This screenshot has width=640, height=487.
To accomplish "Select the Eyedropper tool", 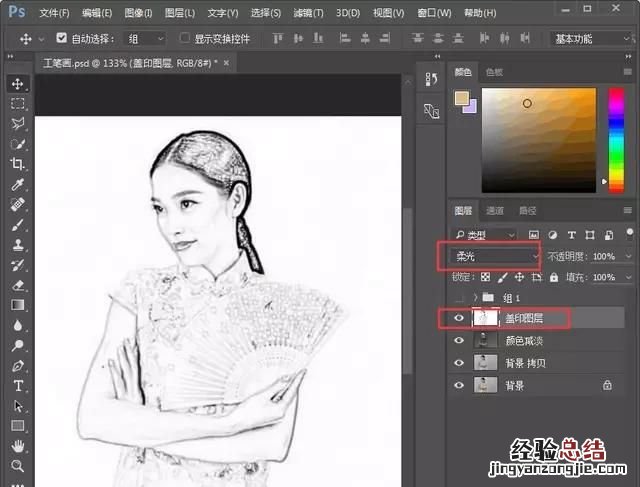I will 18,185.
